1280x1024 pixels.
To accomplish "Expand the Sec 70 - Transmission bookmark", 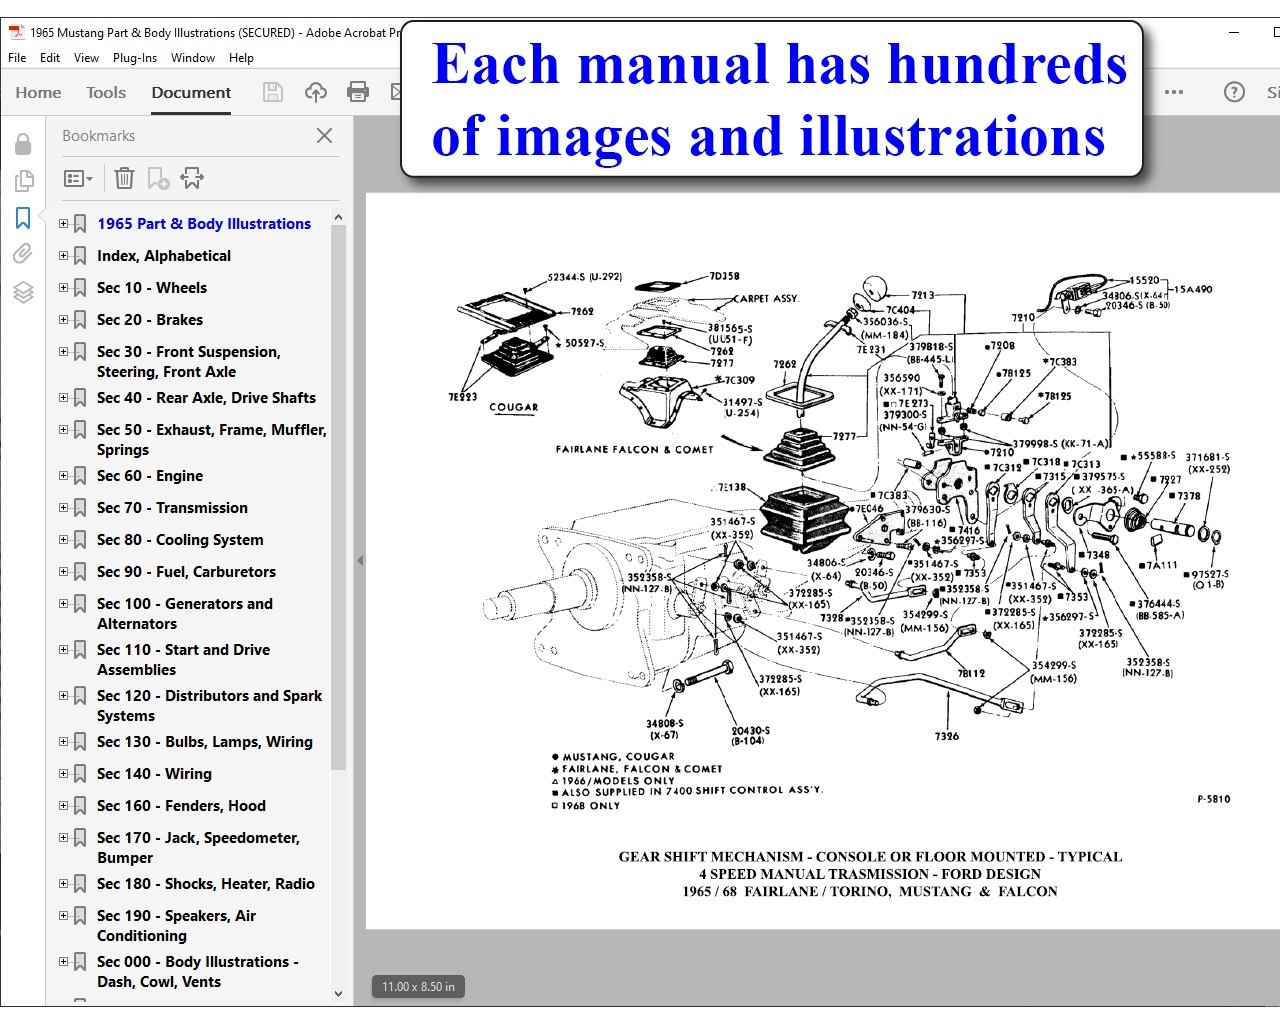I will coord(64,508).
